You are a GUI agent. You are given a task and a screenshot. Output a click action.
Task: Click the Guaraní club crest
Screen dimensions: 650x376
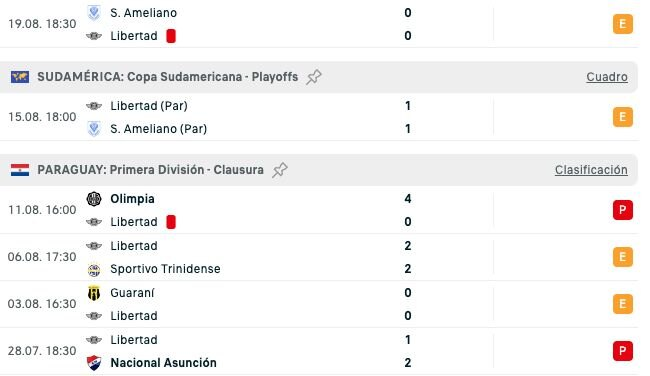94,293
